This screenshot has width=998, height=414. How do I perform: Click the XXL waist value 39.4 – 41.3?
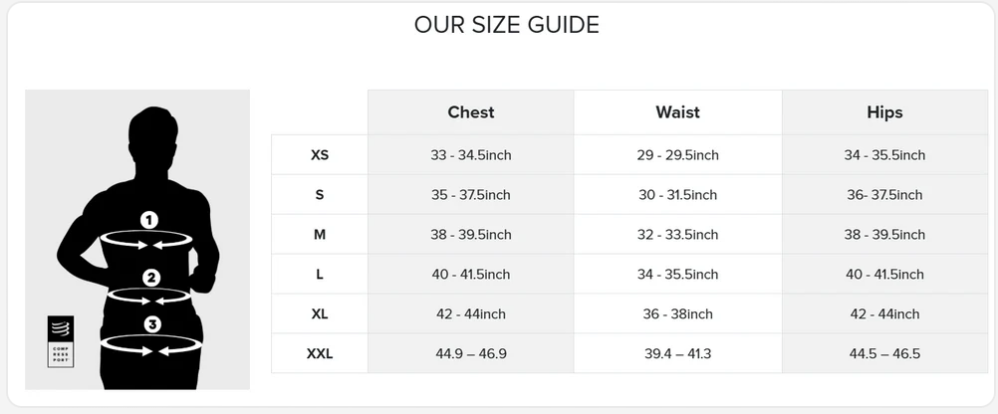pyautogui.click(x=678, y=353)
